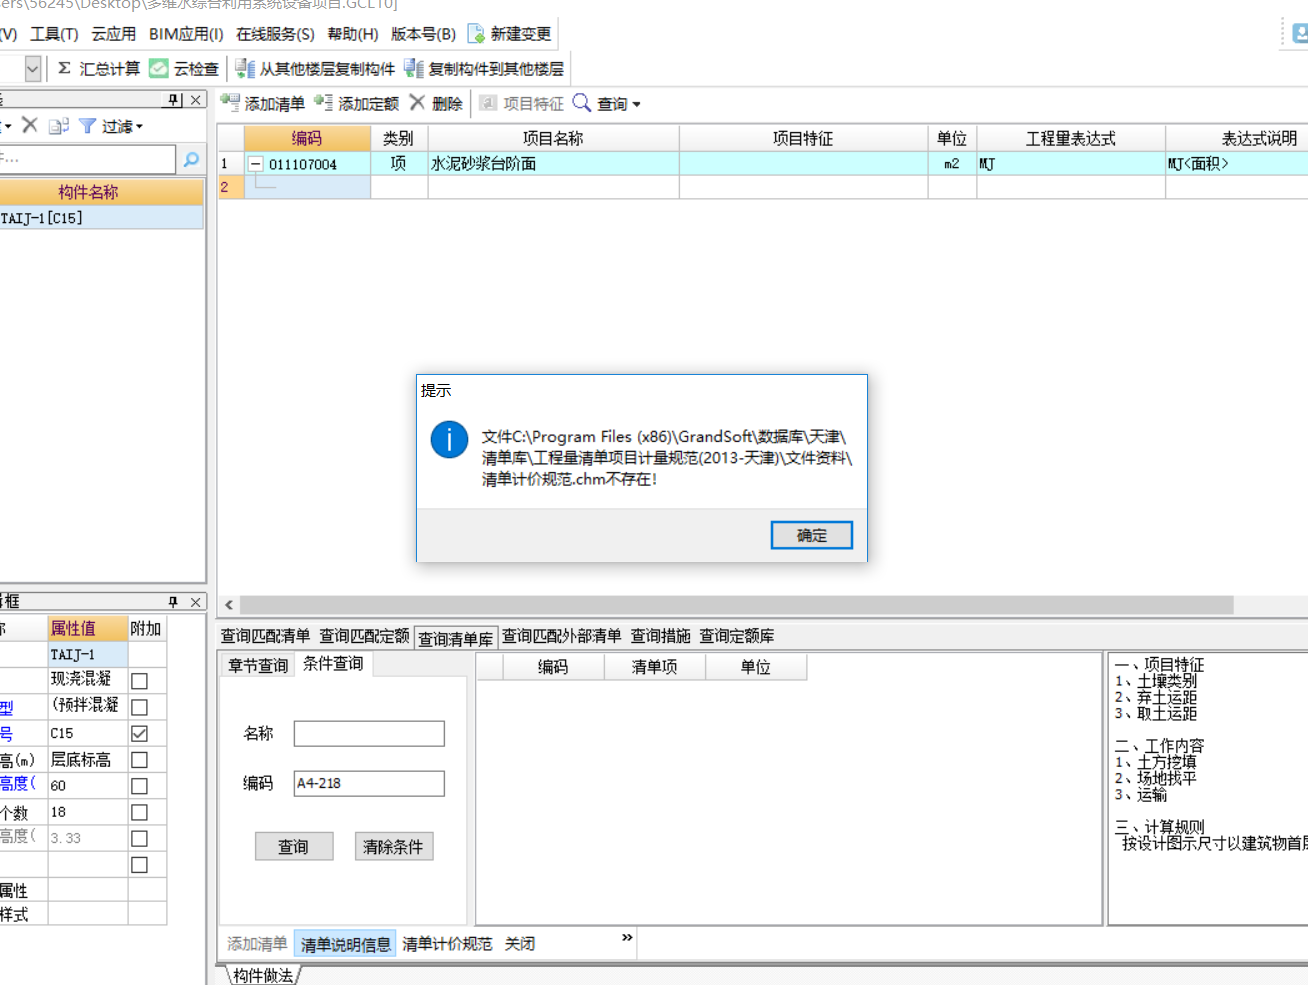Click 确定 in the 提示 dialog
Screen dimensions: 1308x985
pos(812,535)
